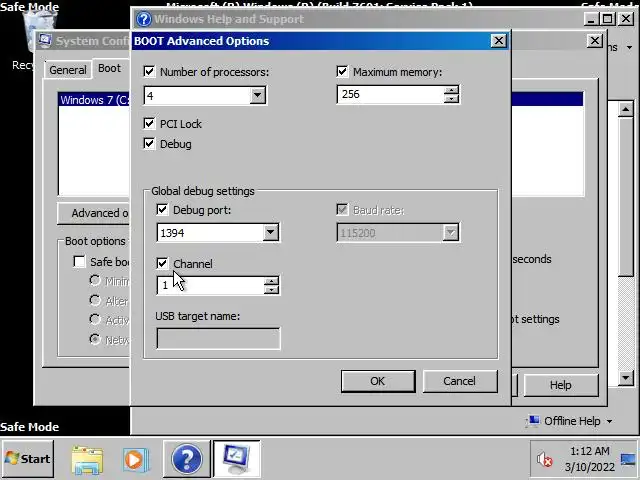Viewport: 640px width, 480px height.
Task: Toggle the Maximum memory checkbox
Action: (x=342, y=72)
